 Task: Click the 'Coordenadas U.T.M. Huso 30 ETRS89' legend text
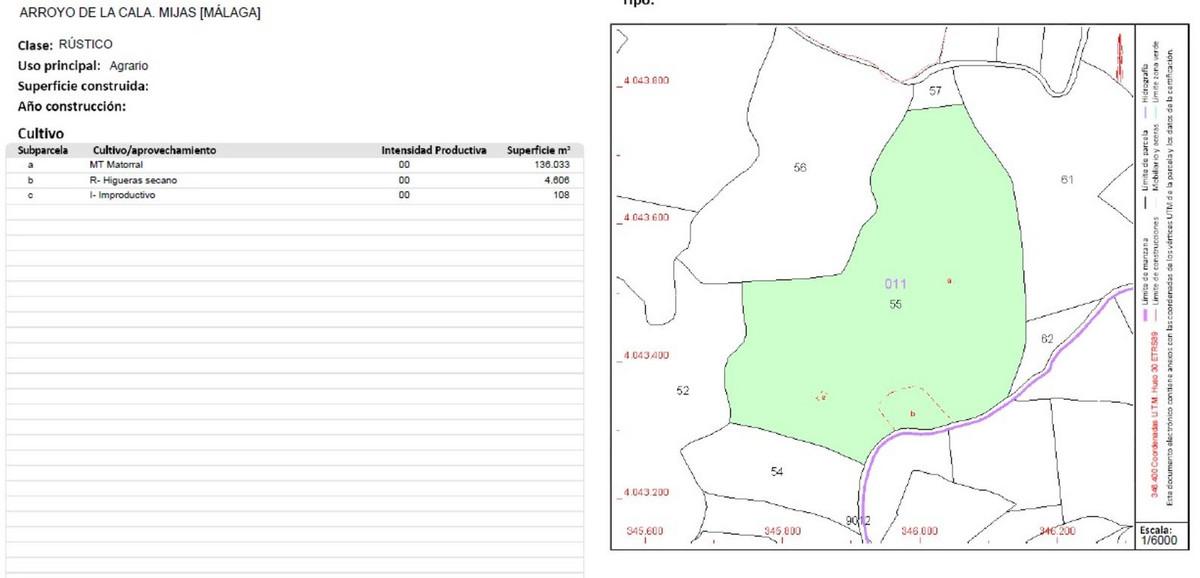coord(1155,396)
